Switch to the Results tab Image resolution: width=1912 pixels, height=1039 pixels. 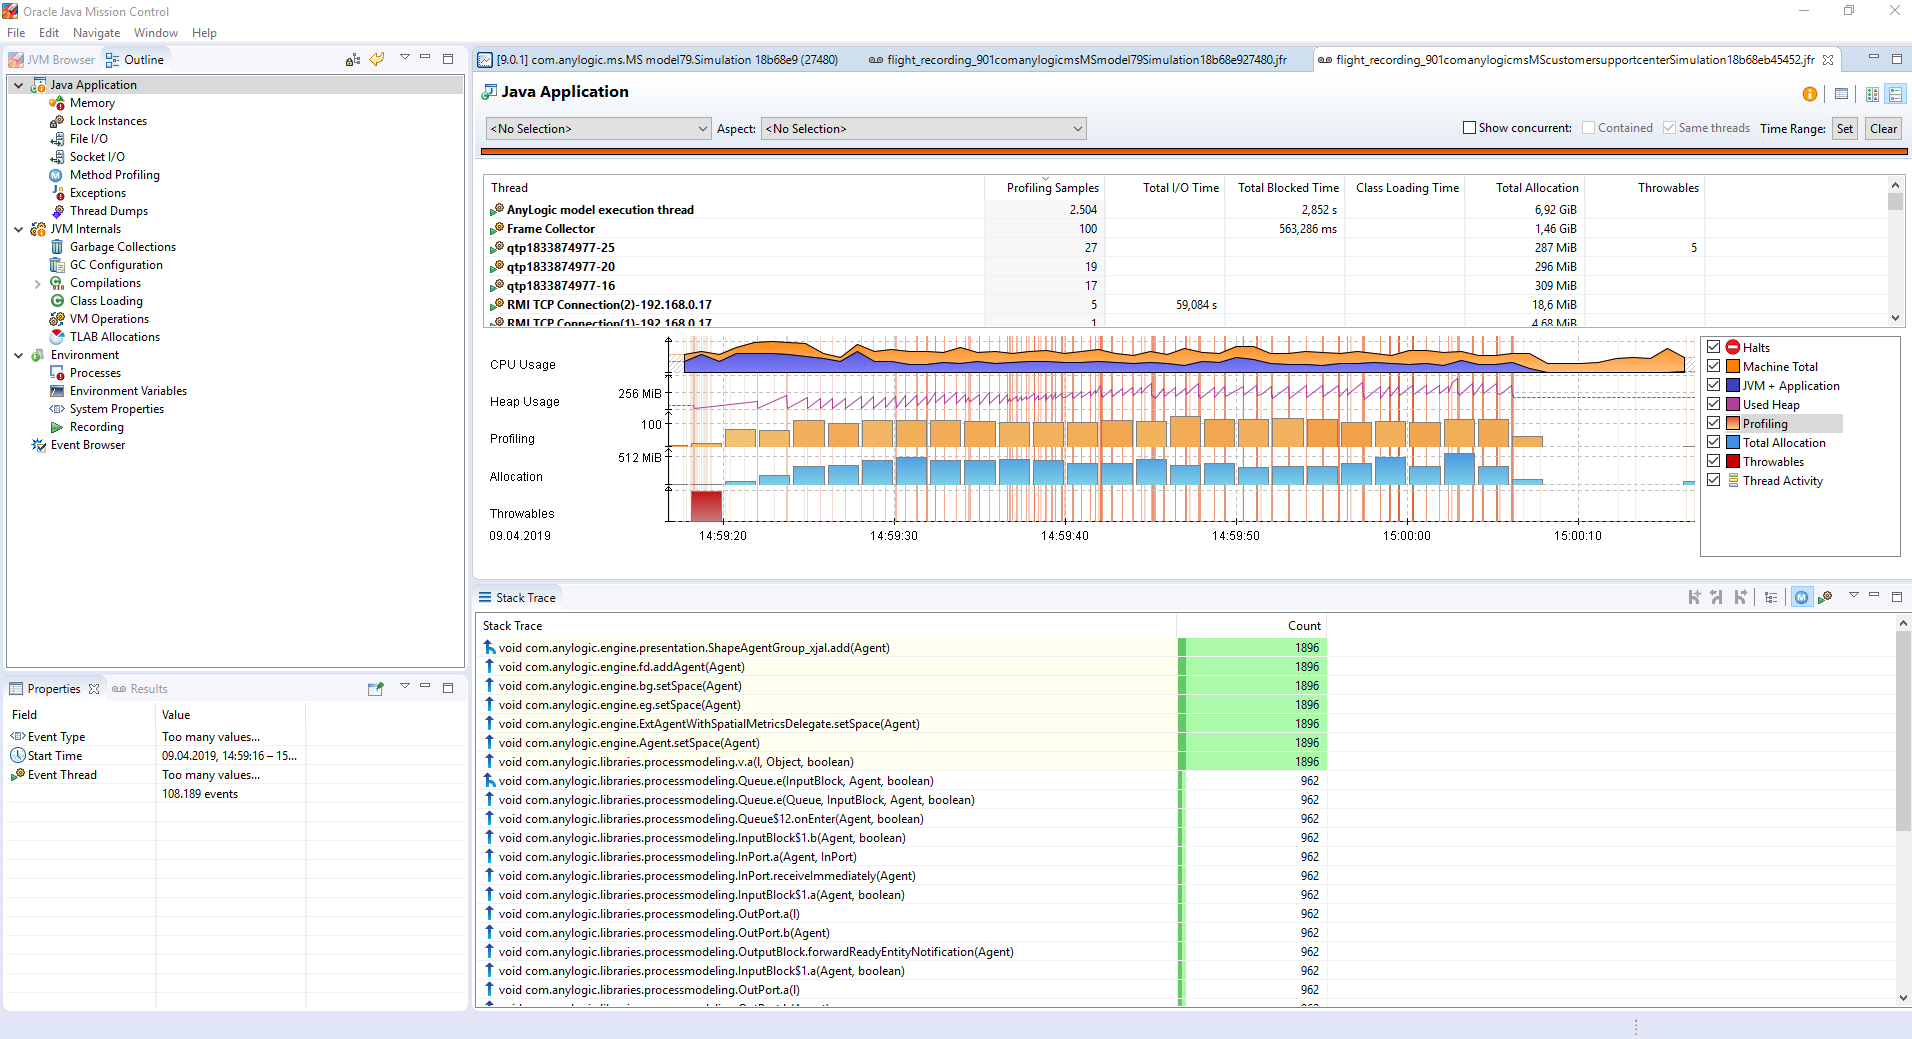140,689
